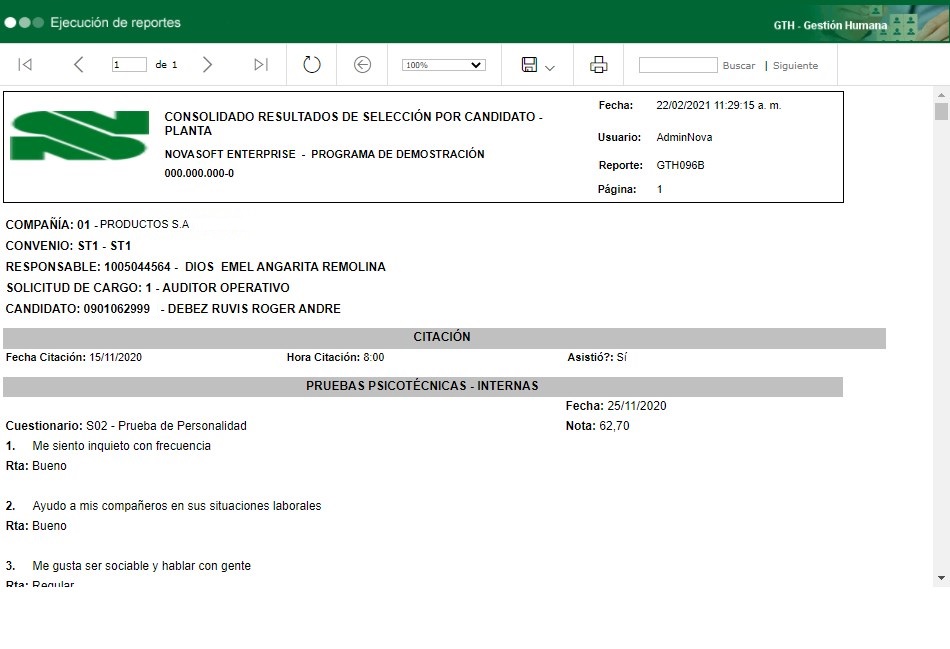Click the search text box
Screen dimensions: 950x649
point(678,65)
